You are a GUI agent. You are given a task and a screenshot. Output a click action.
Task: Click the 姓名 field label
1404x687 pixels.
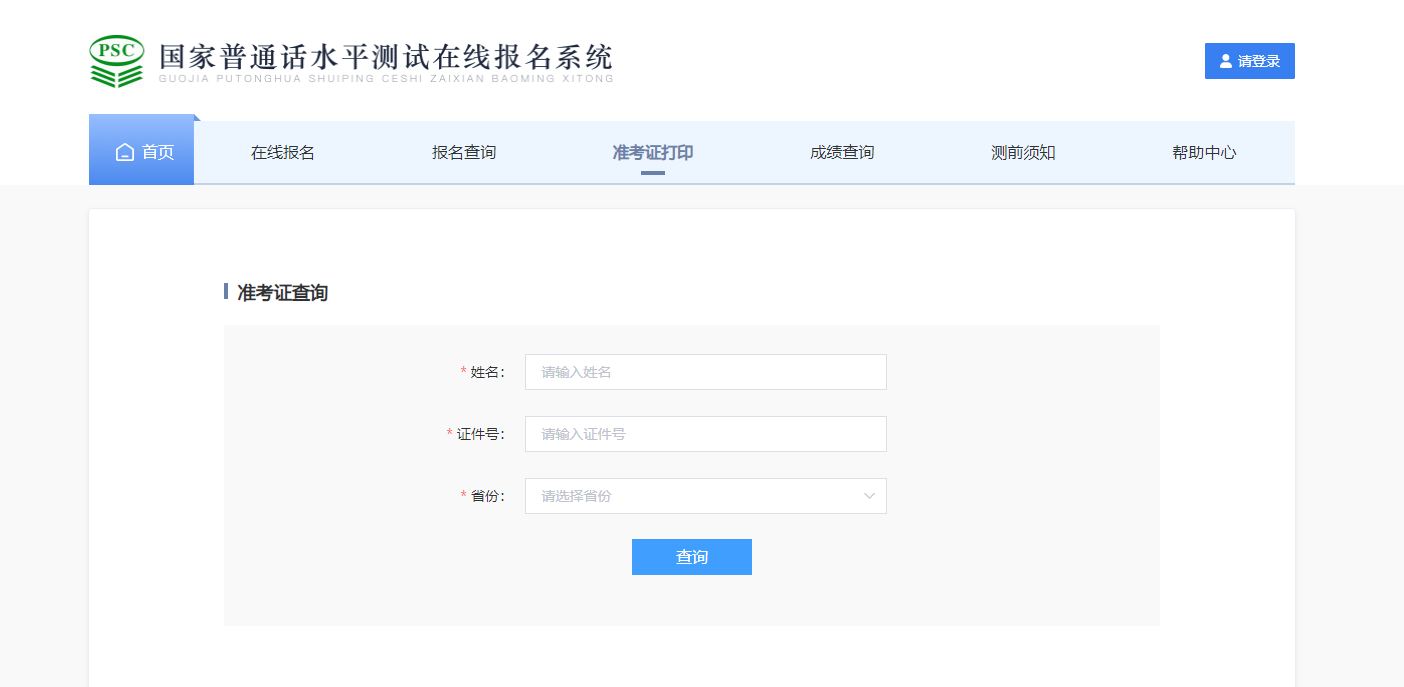click(x=487, y=372)
